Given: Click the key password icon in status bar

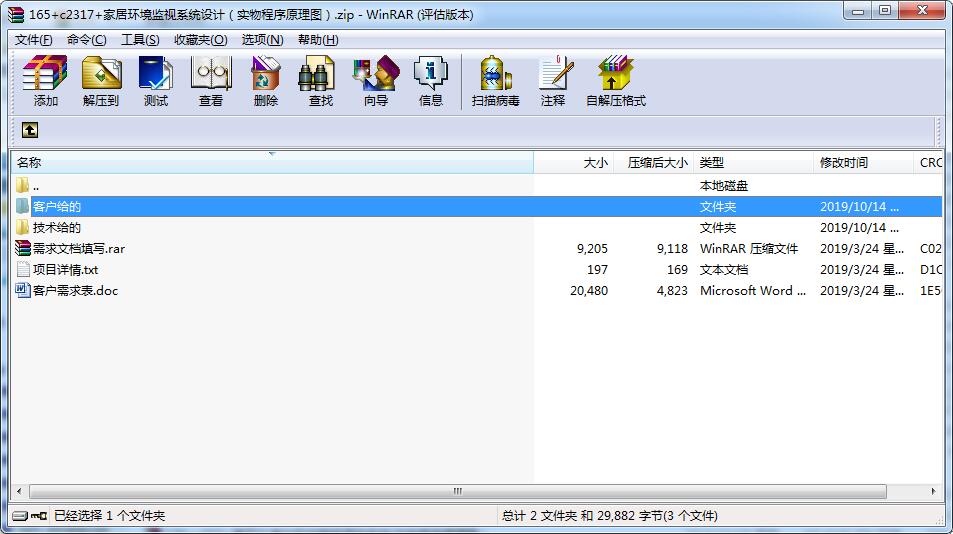Looking at the screenshot, I should pyautogui.click(x=40, y=516).
